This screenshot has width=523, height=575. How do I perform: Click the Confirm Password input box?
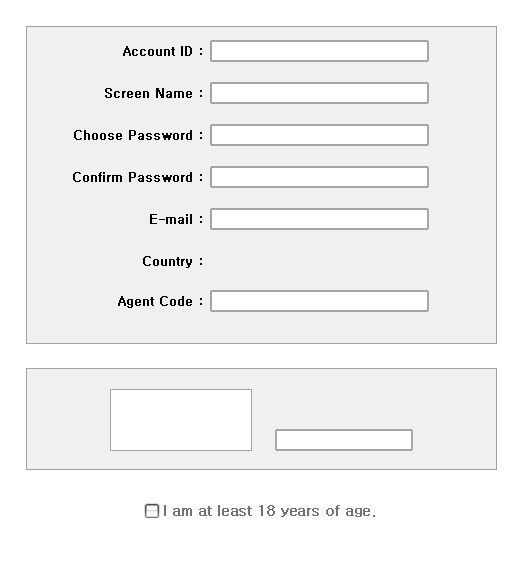click(x=319, y=177)
